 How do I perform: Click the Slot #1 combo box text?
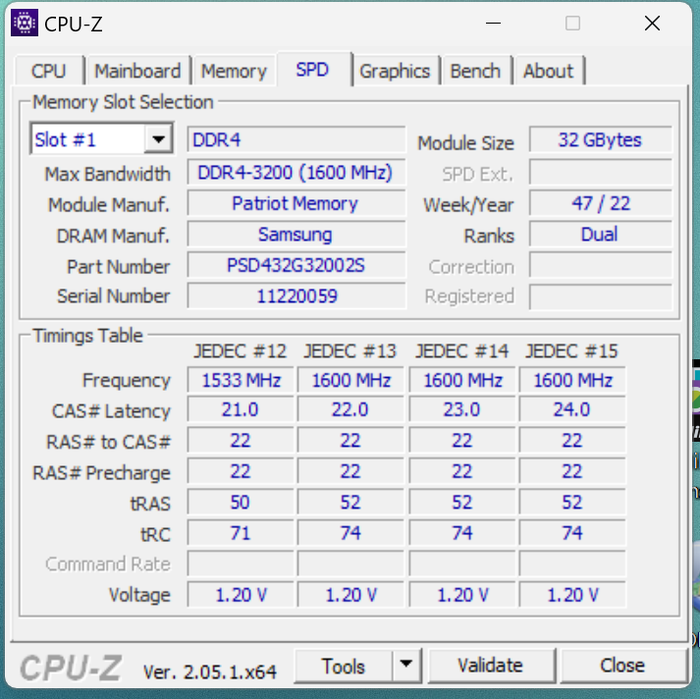pos(66,140)
